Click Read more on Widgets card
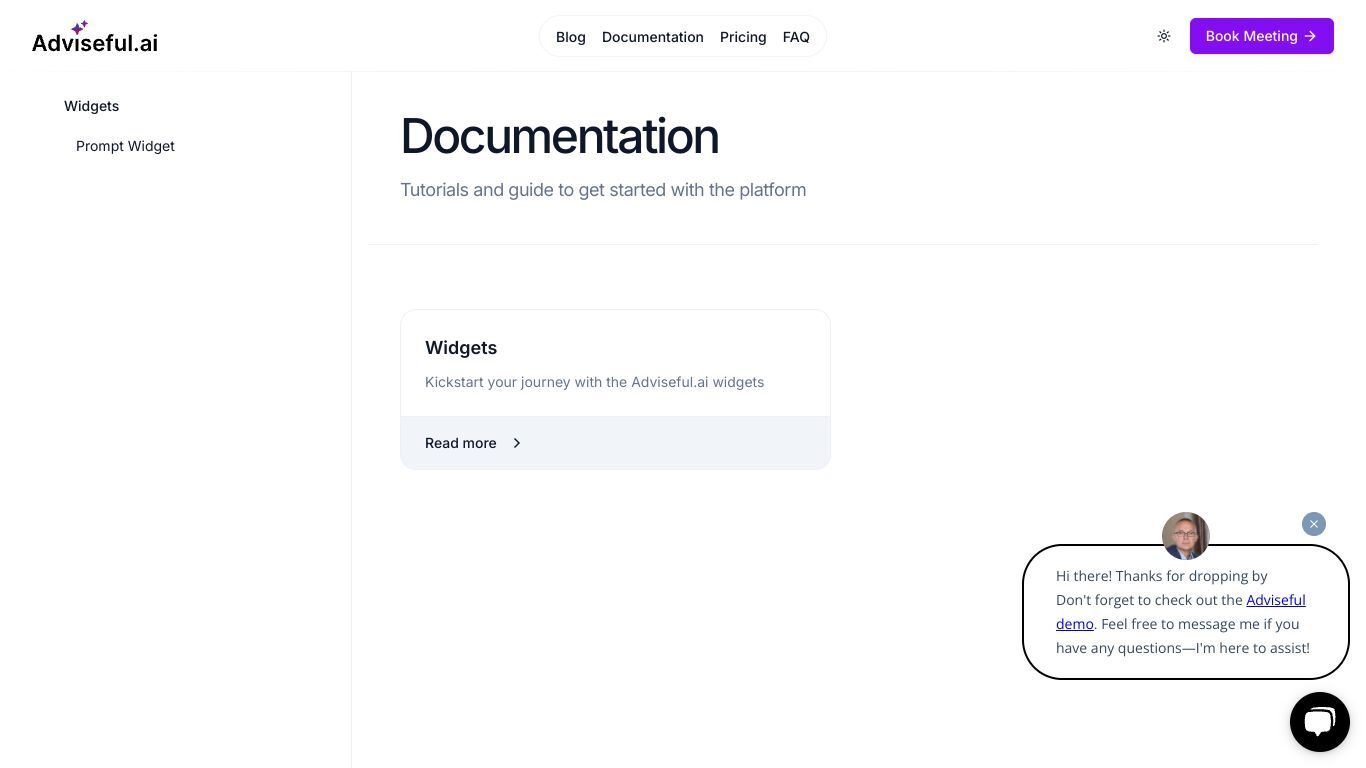Screen dimensions: 1366x768 point(461,443)
